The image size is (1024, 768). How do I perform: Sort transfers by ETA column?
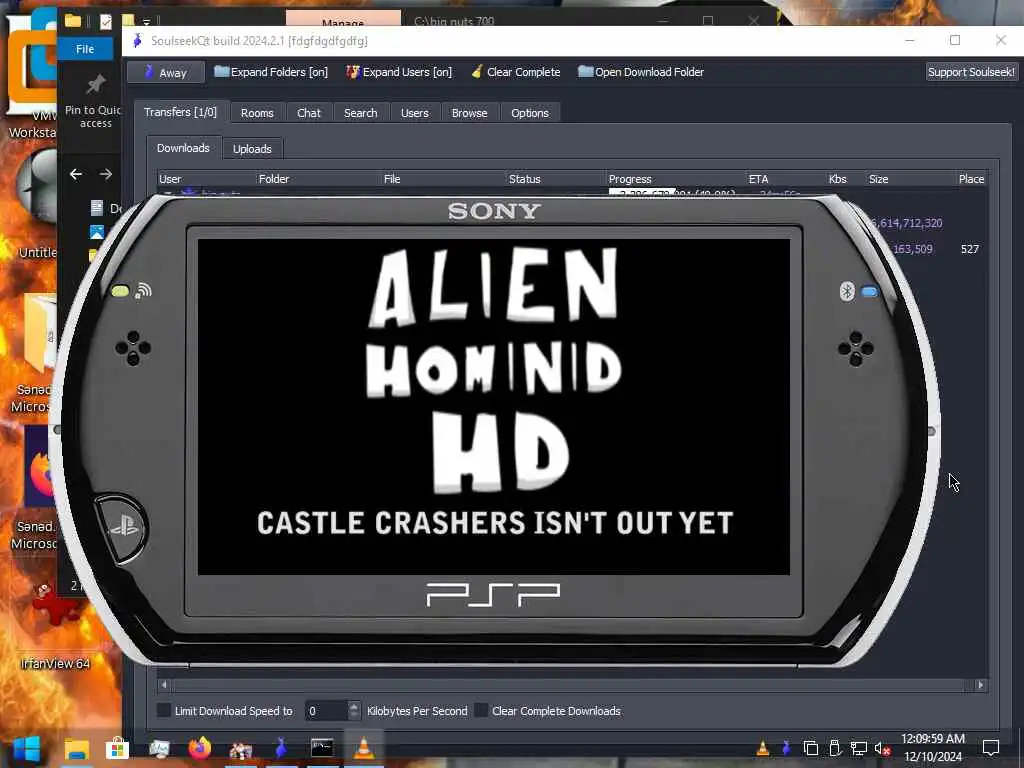click(x=786, y=179)
